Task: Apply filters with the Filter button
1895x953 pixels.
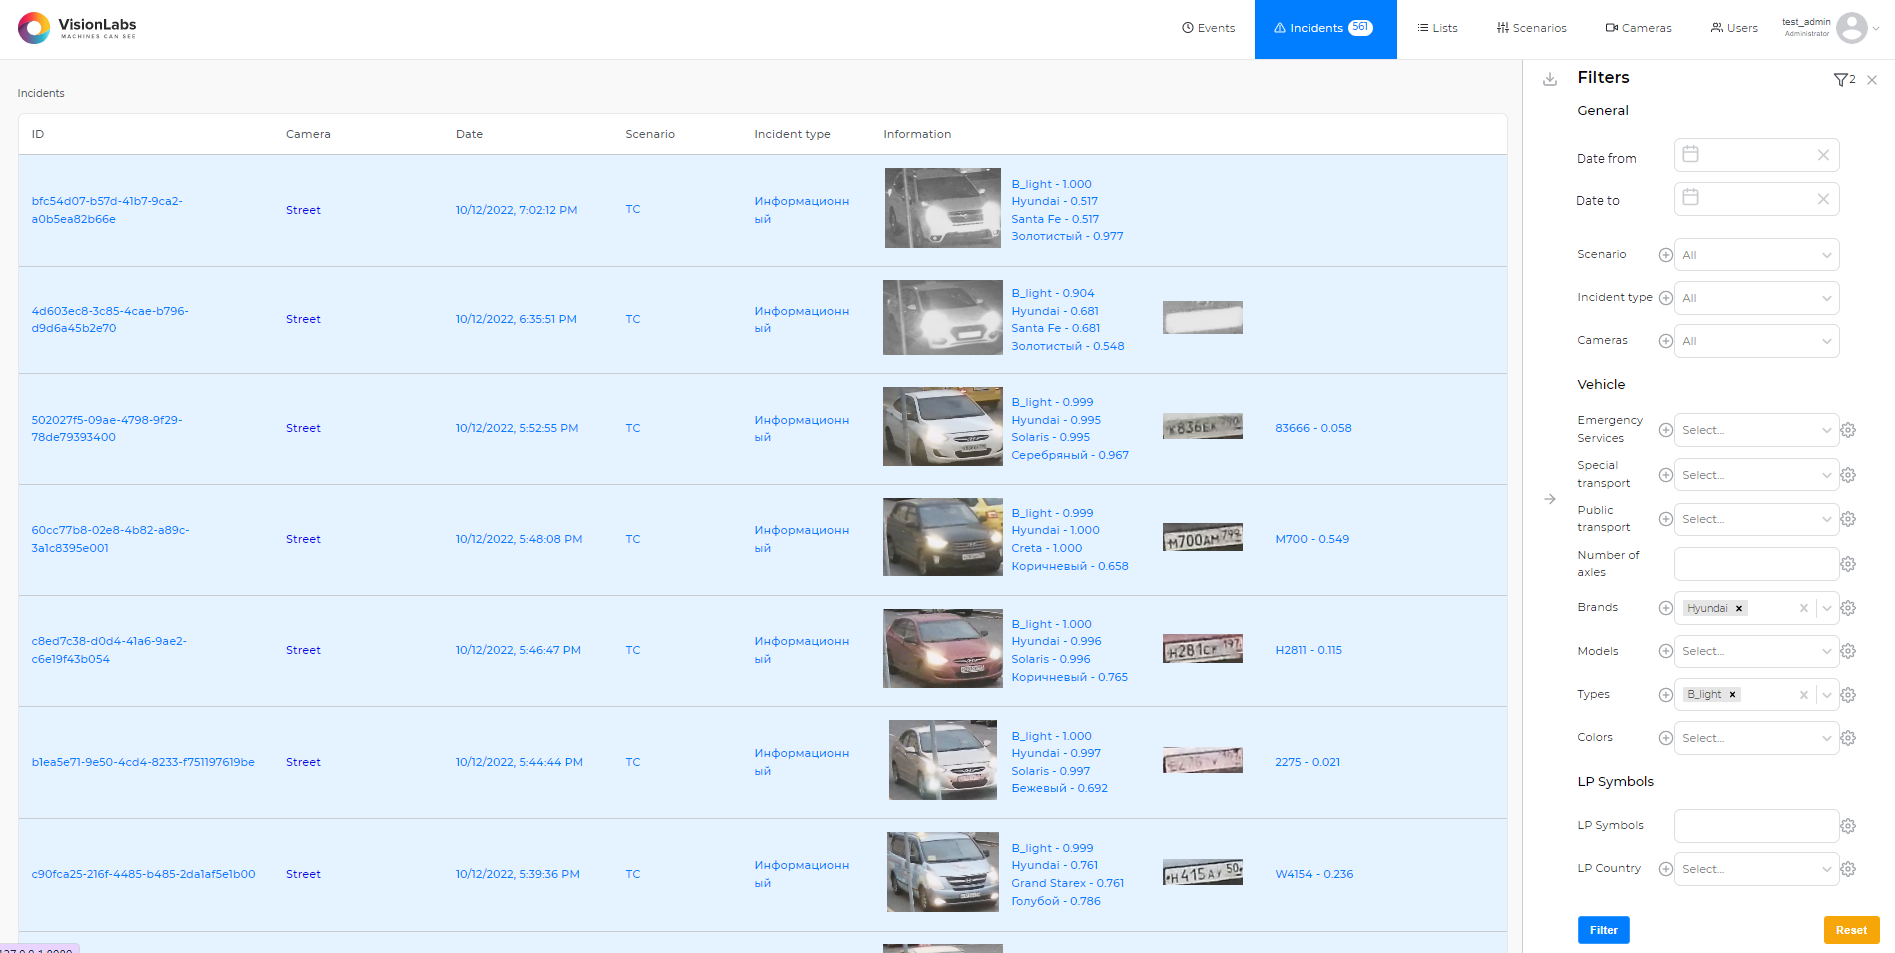Action: pyautogui.click(x=1603, y=930)
